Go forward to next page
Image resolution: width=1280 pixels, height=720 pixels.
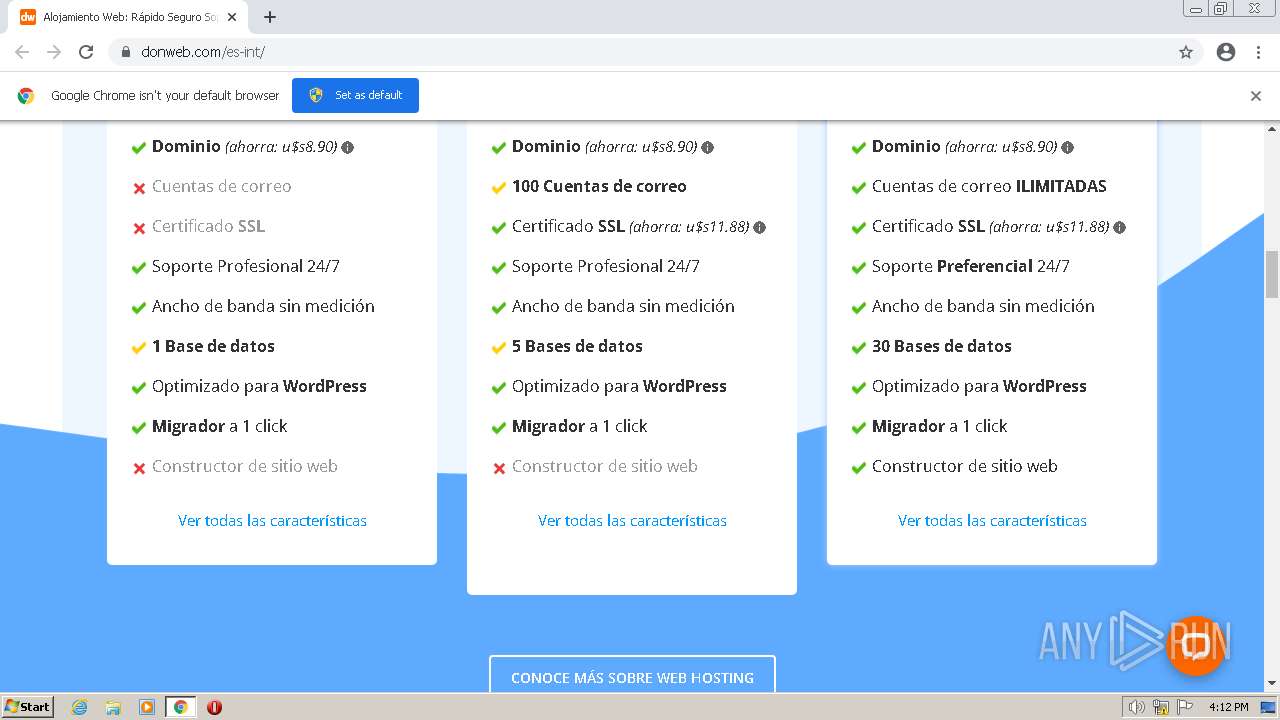click(54, 52)
